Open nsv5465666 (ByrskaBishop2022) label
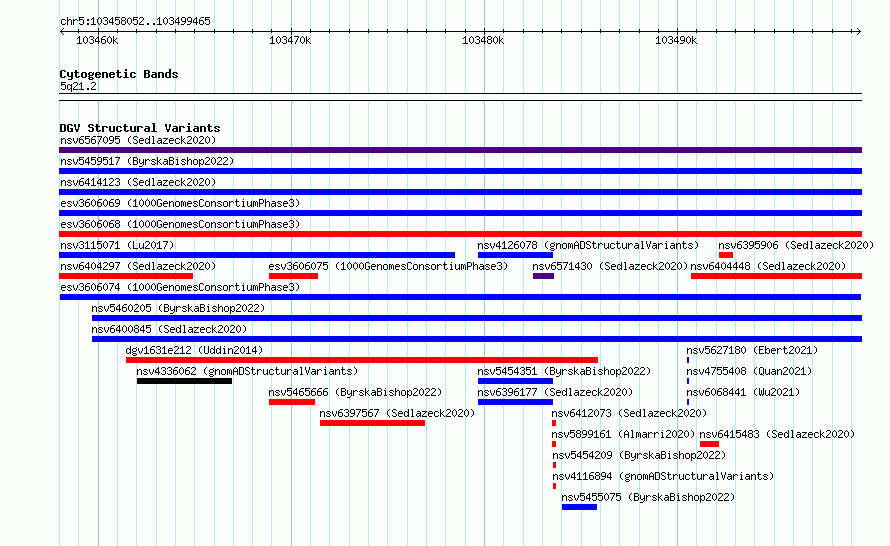This screenshot has width=890, height=546. click(x=355, y=392)
